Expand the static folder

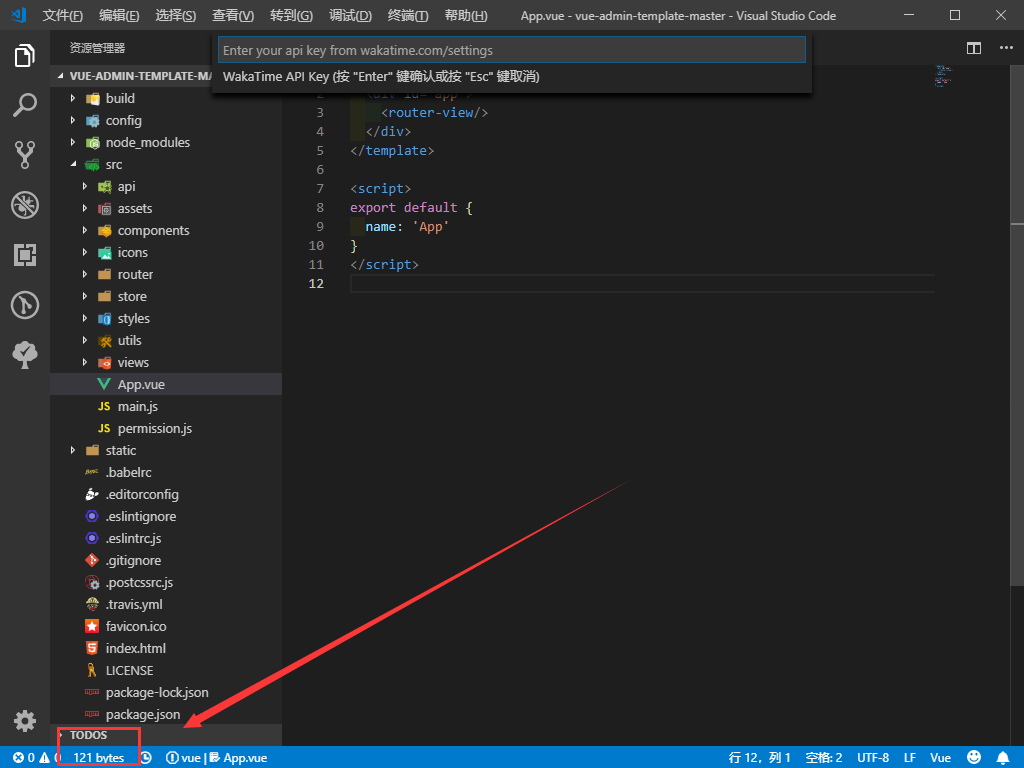tap(166, 451)
